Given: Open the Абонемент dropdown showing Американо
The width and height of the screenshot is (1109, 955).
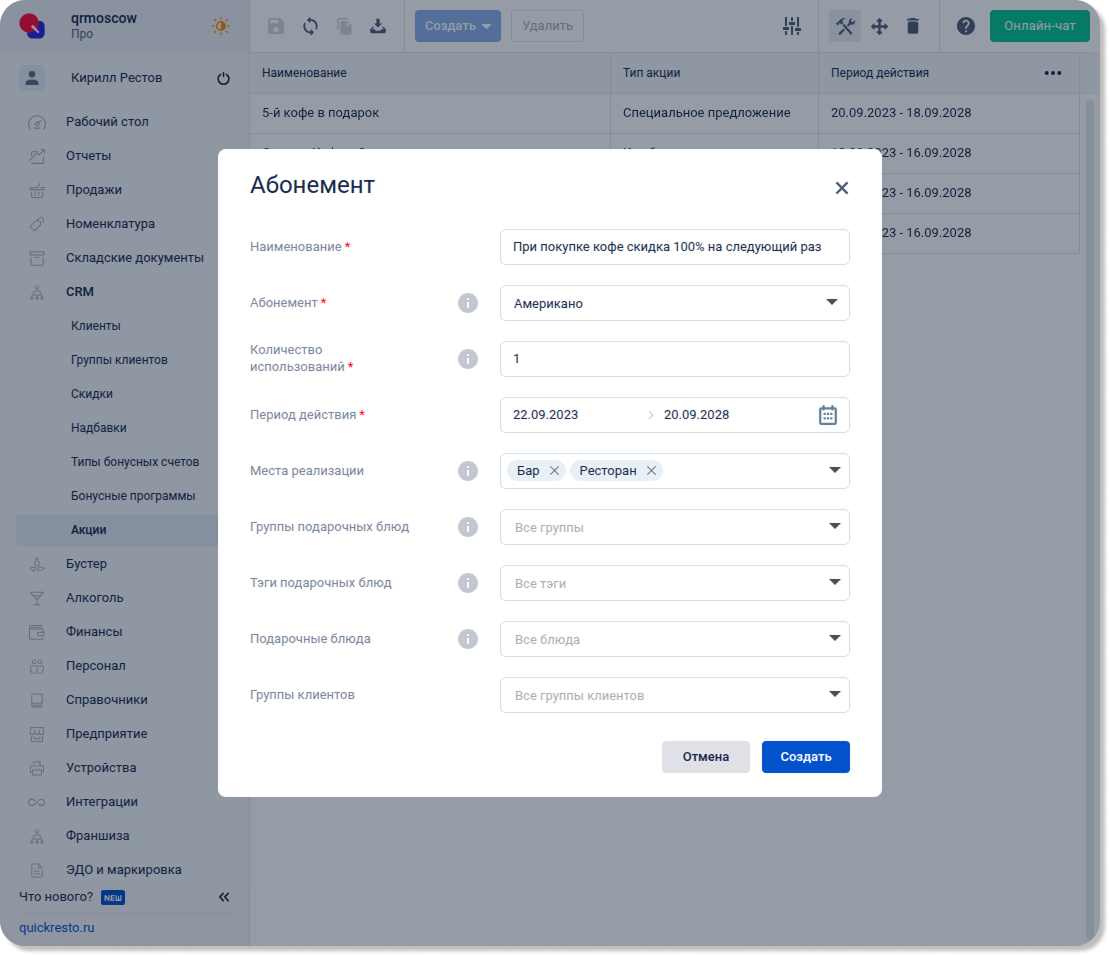Looking at the screenshot, I should pos(674,303).
